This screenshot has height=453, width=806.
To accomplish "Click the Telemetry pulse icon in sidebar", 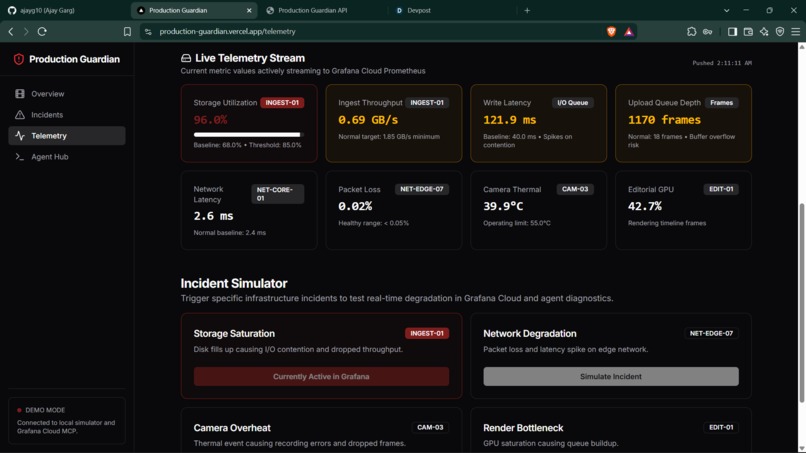I will [20, 136].
